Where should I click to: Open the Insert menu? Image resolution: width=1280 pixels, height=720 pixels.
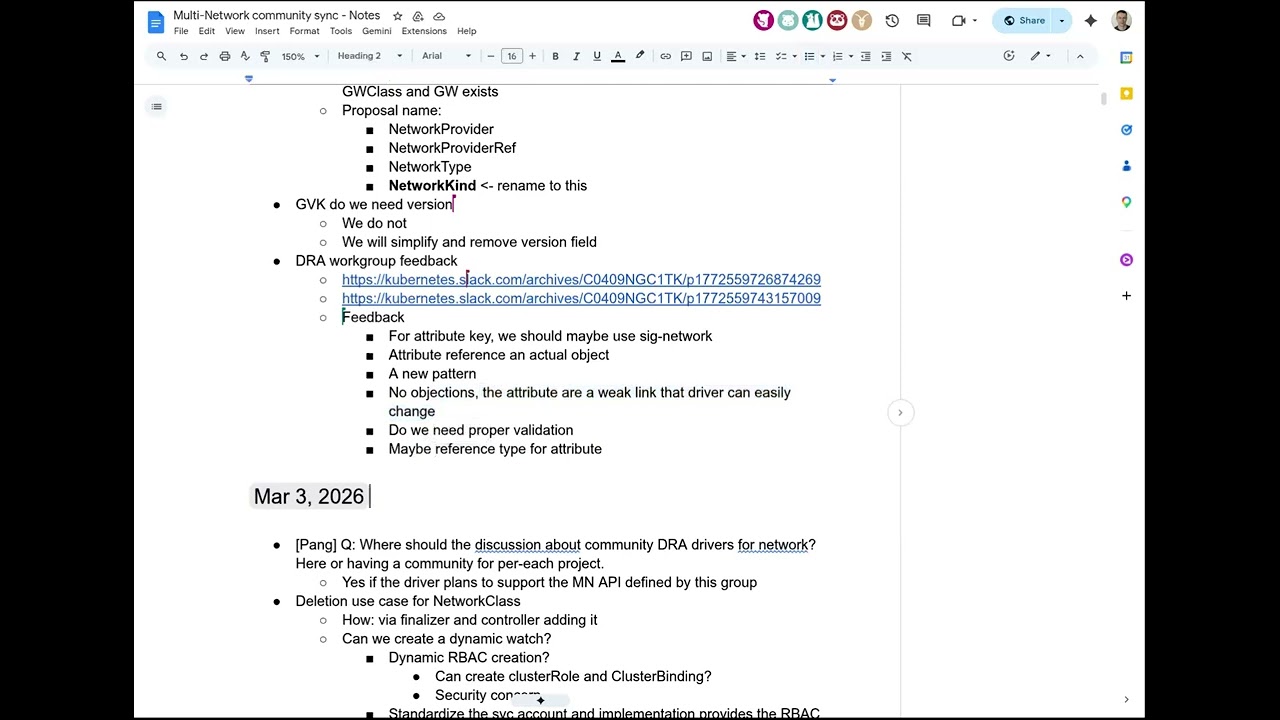coord(267,31)
